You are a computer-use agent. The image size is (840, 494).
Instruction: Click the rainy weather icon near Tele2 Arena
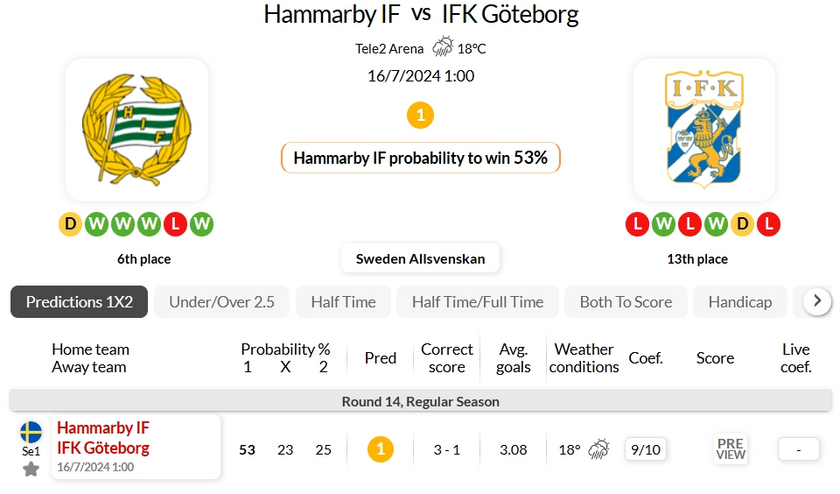(441, 47)
